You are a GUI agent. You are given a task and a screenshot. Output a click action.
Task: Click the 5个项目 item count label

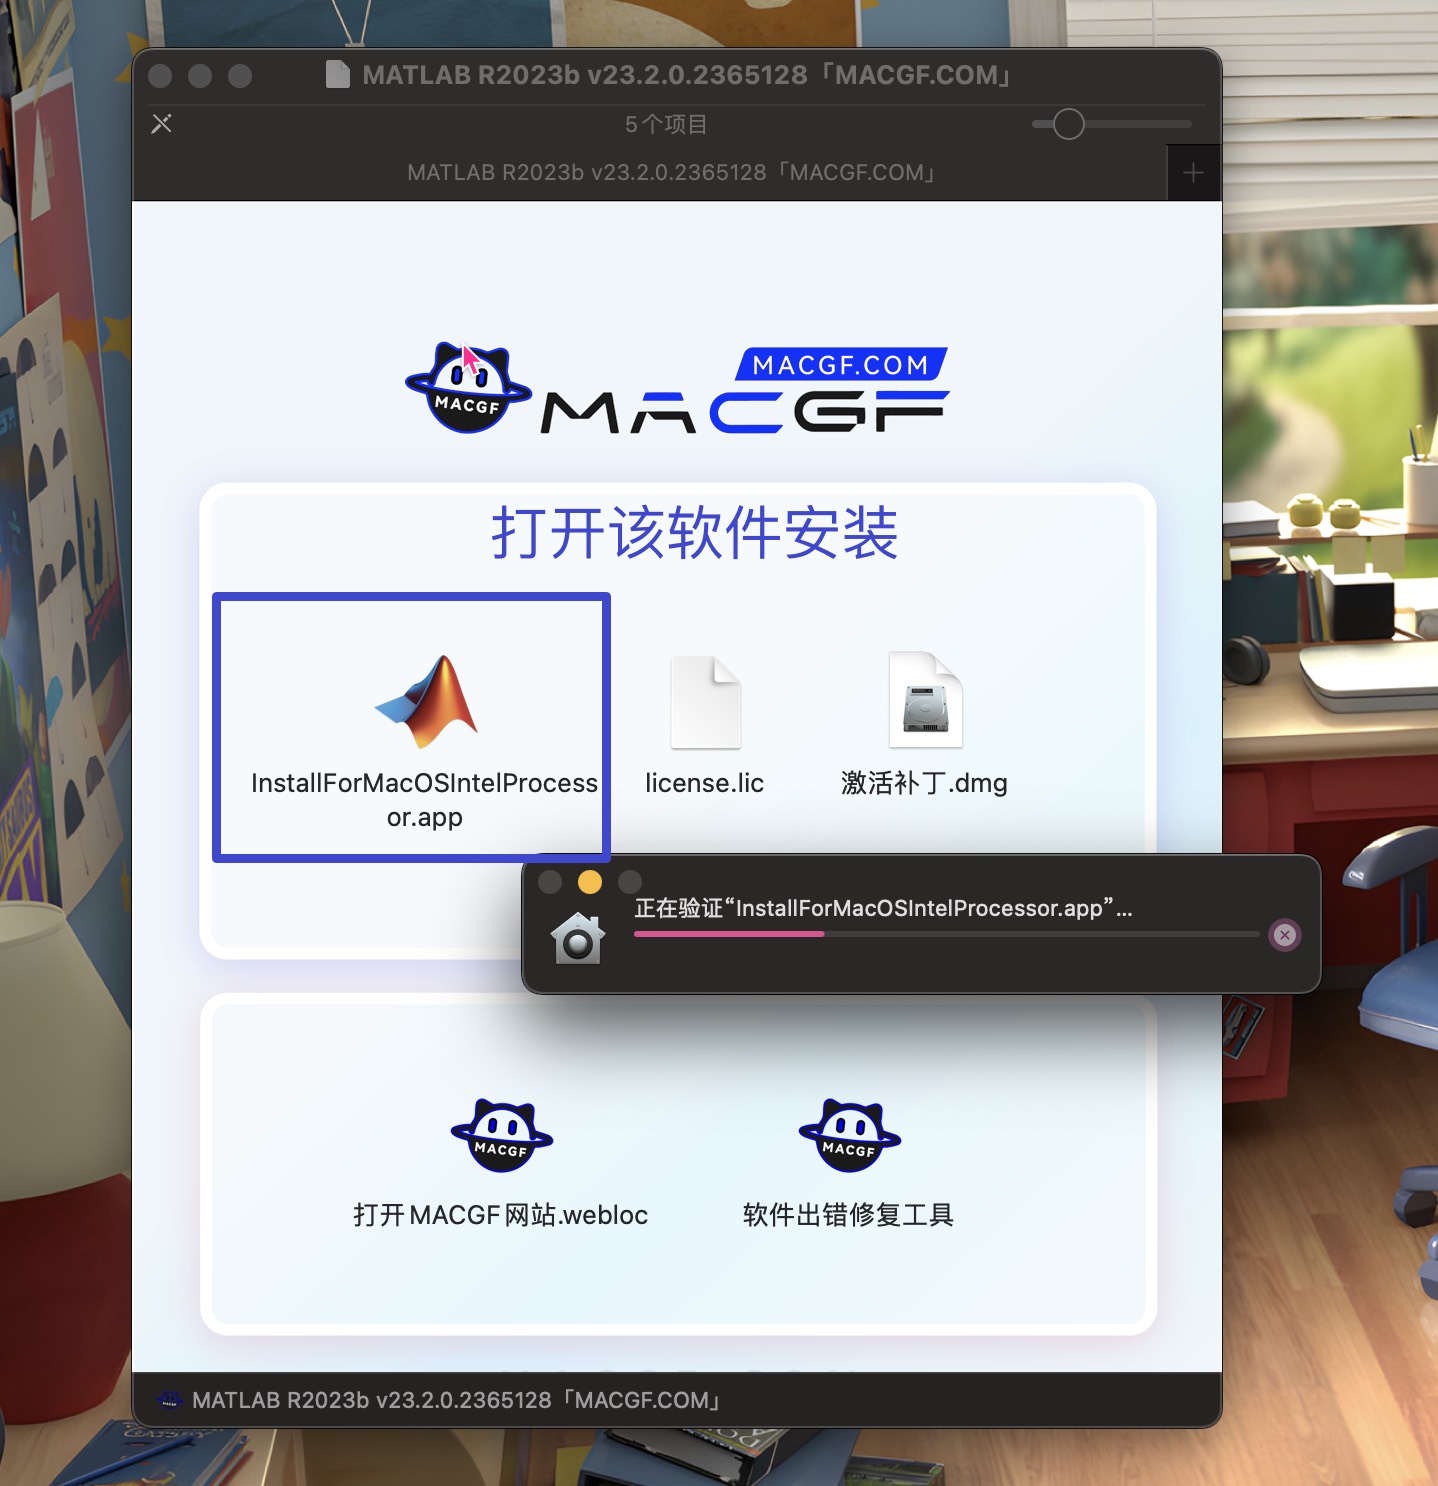(x=664, y=123)
